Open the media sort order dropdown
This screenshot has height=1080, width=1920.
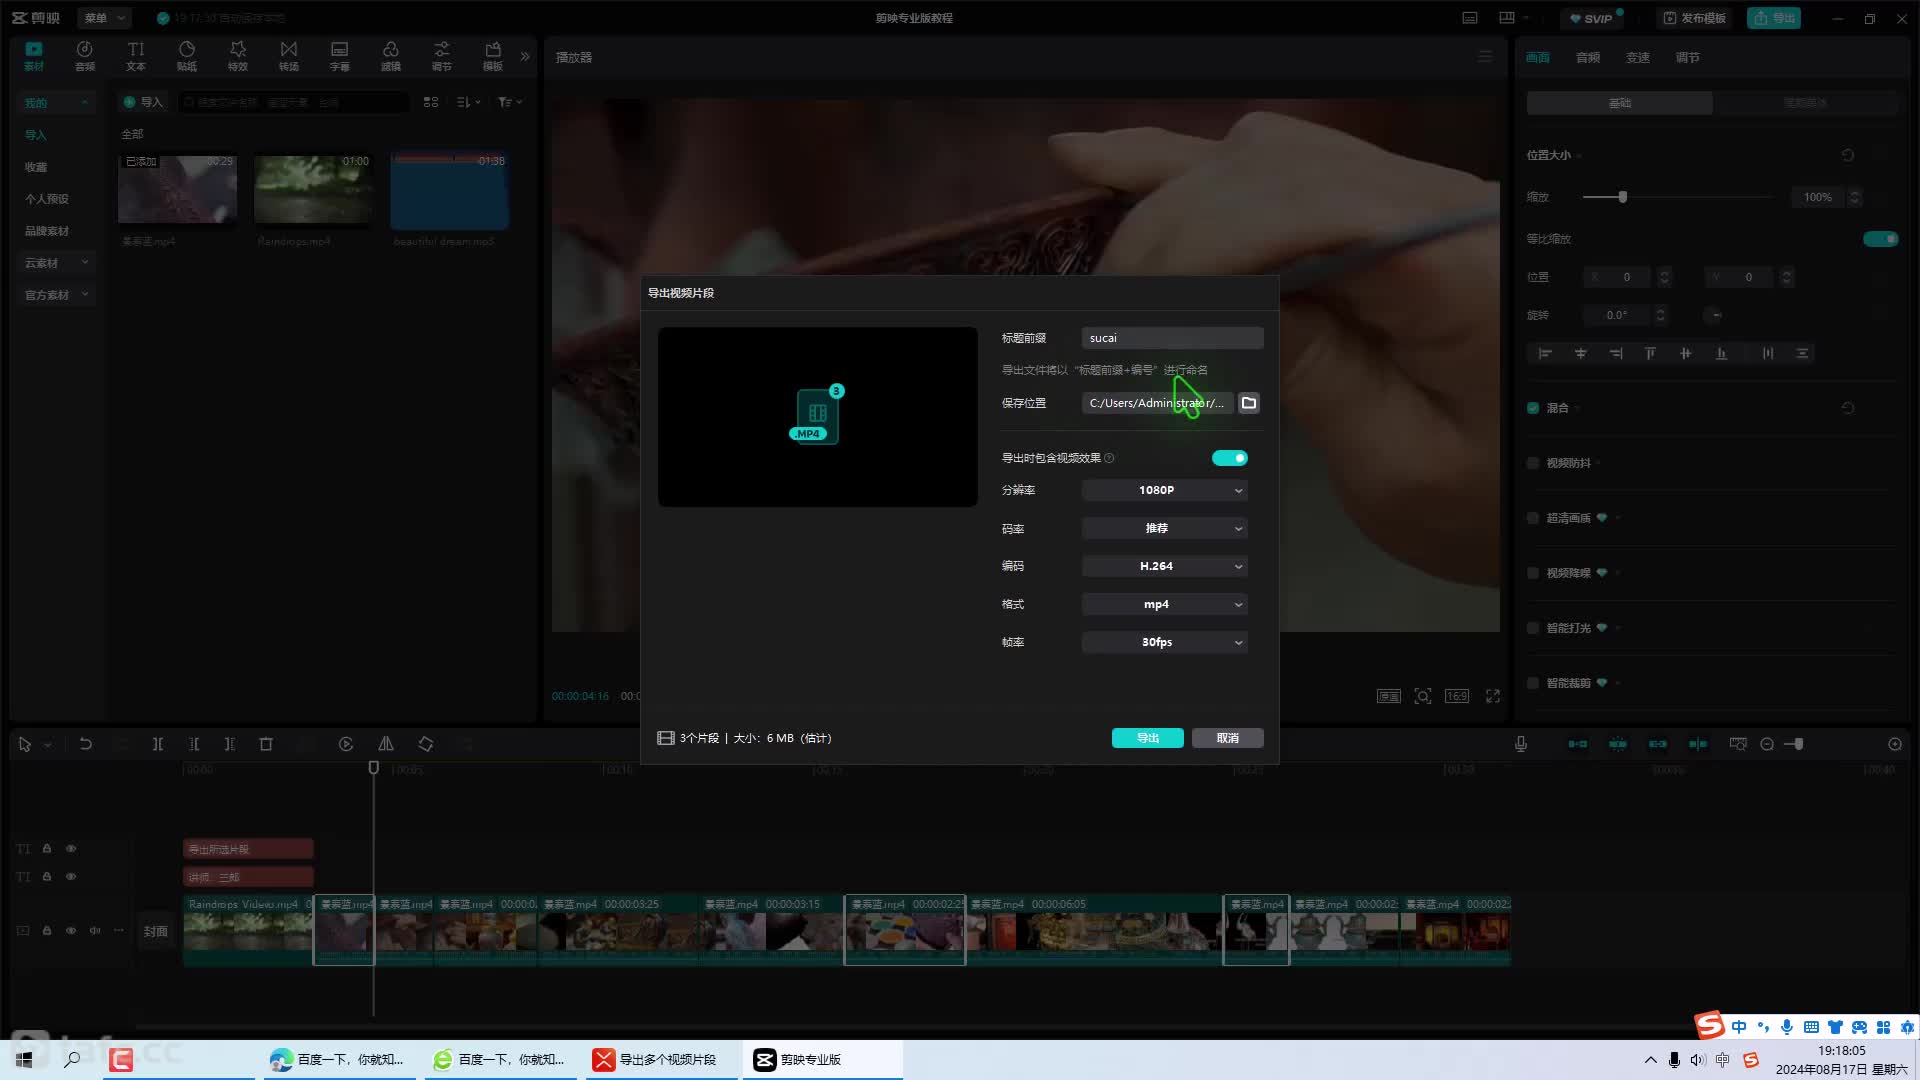click(x=469, y=102)
